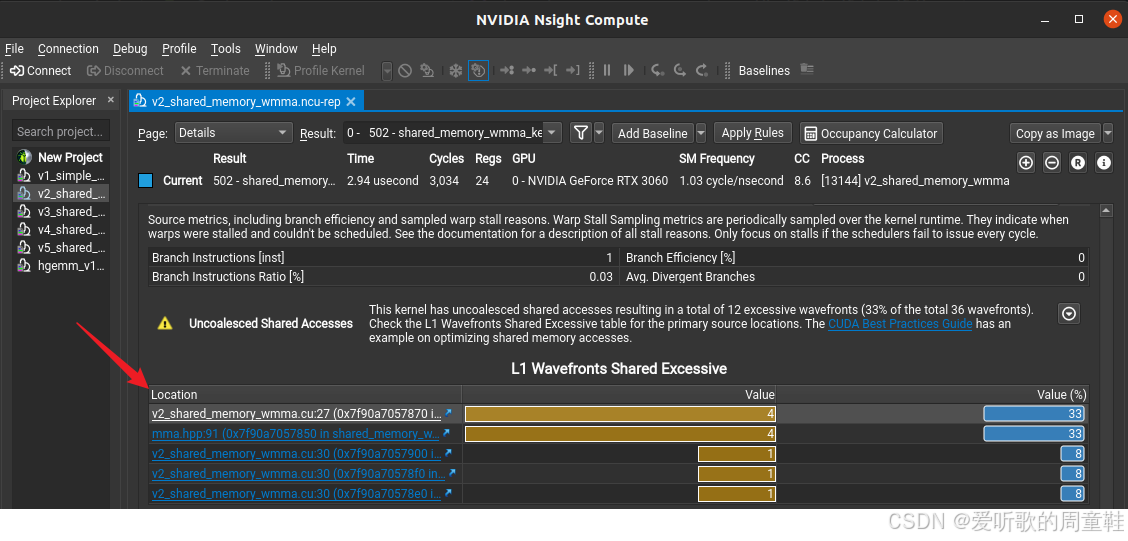
Task: Click the filter funnel icon
Action: (581, 133)
